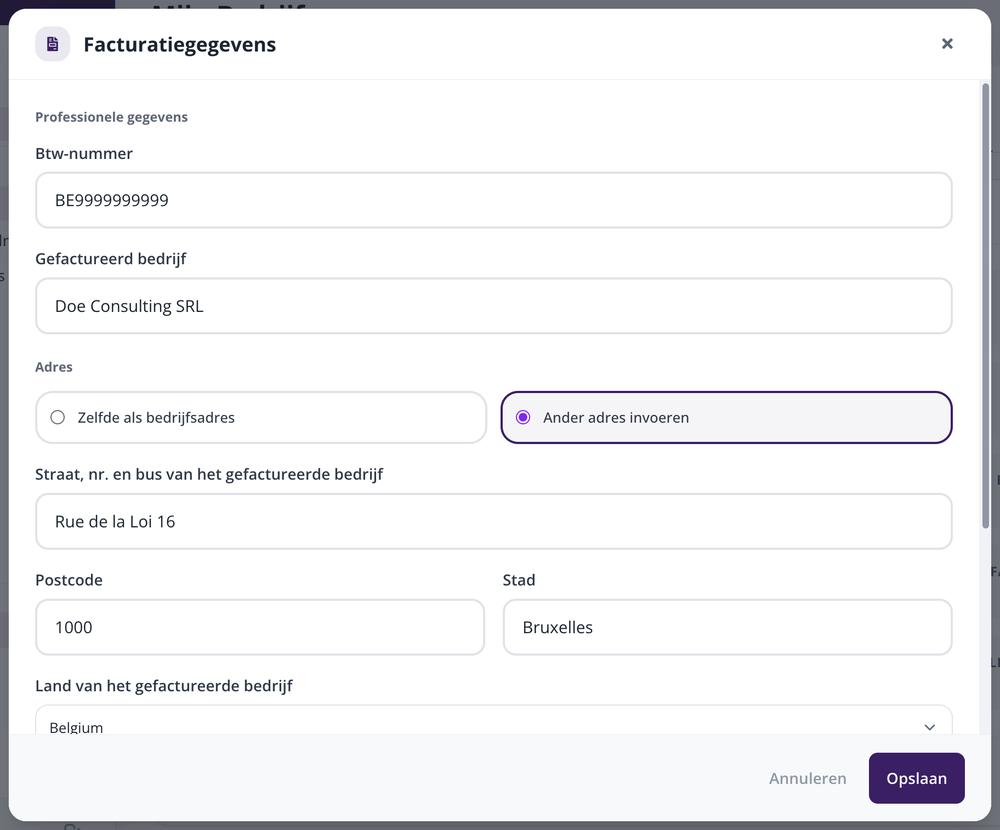Click the Stad label text
This screenshot has width=1000, height=830.
coord(518,580)
